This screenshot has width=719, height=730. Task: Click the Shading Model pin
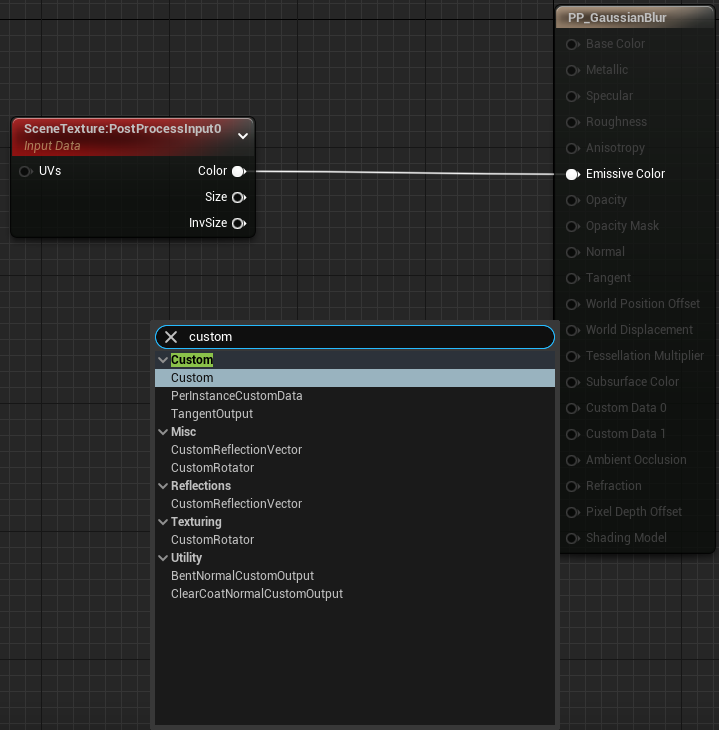pyautogui.click(x=572, y=538)
